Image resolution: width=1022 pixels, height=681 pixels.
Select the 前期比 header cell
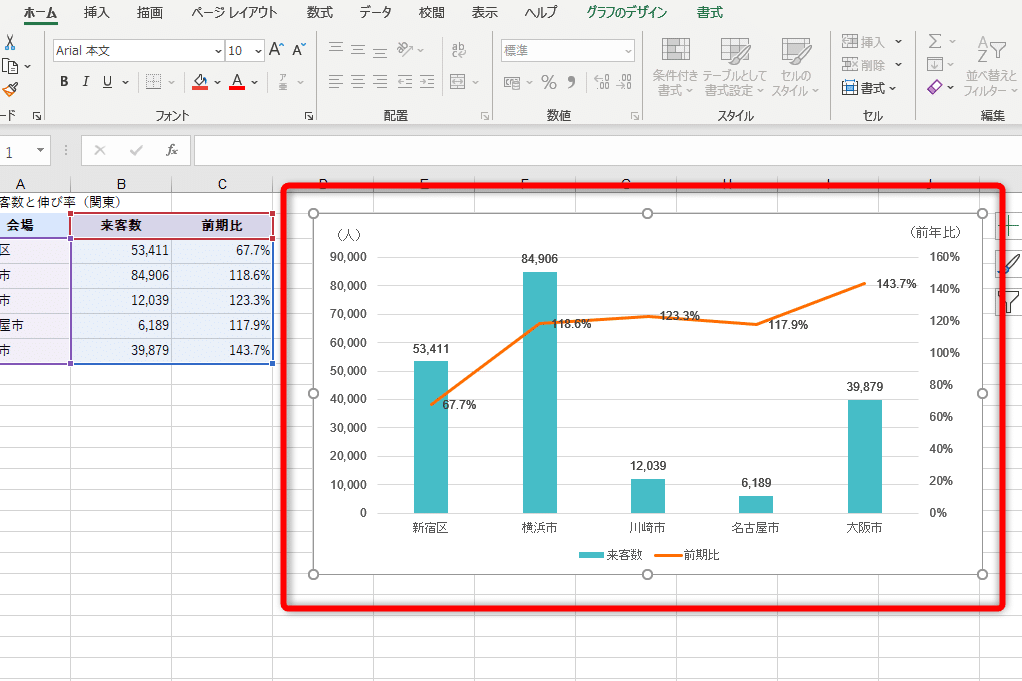222,225
